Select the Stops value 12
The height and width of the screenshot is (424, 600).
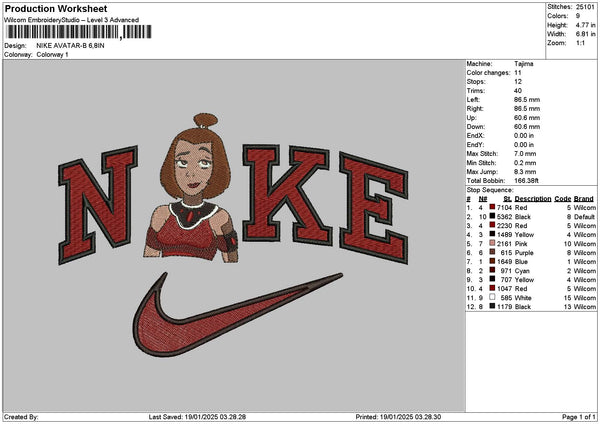tap(518, 82)
